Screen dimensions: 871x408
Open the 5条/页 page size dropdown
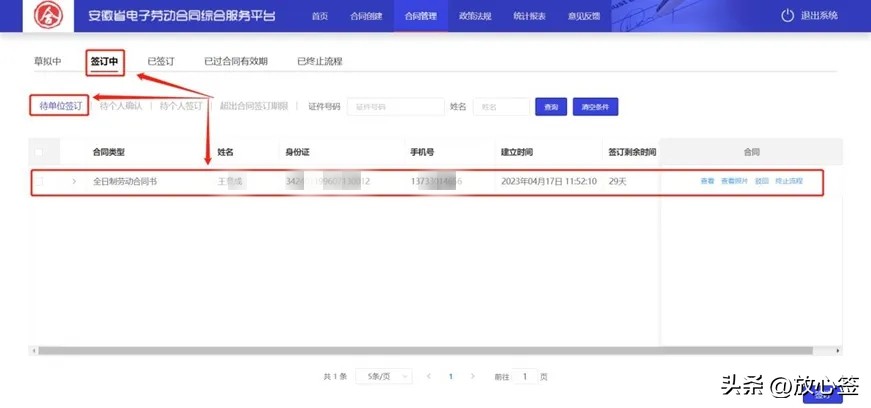pos(383,376)
